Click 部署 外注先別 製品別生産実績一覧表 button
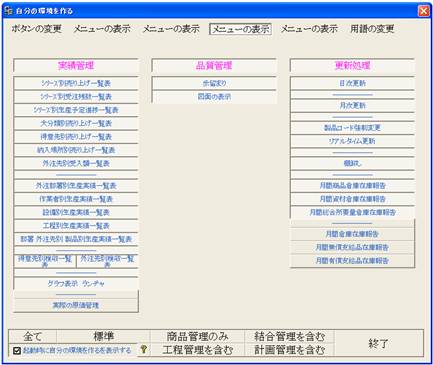433x365 pixels. click(x=76, y=239)
